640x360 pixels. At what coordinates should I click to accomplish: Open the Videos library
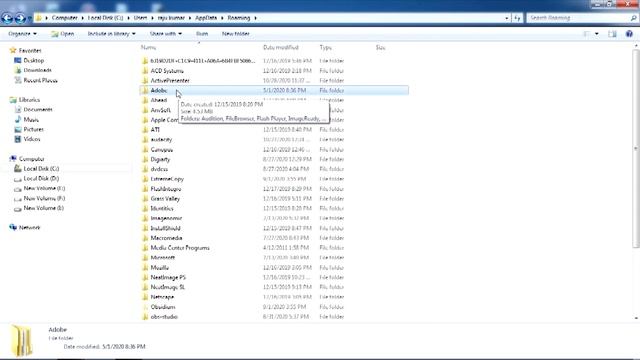pyautogui.click(x=32, y=139)
